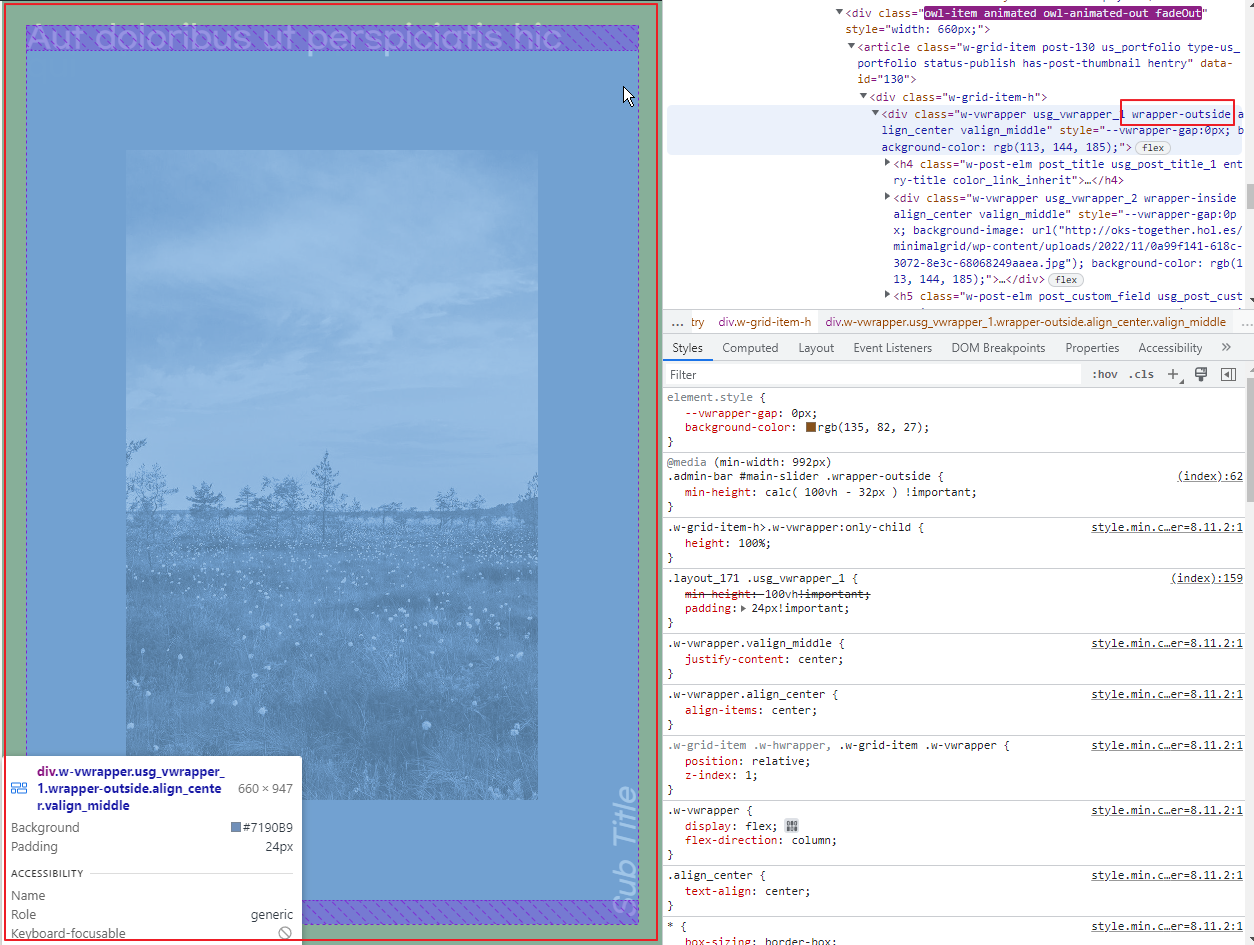Click the left breadcrumb overflow ellipsis
Image resolution: width=1254 pixels, height=945 pixels.
678,322
